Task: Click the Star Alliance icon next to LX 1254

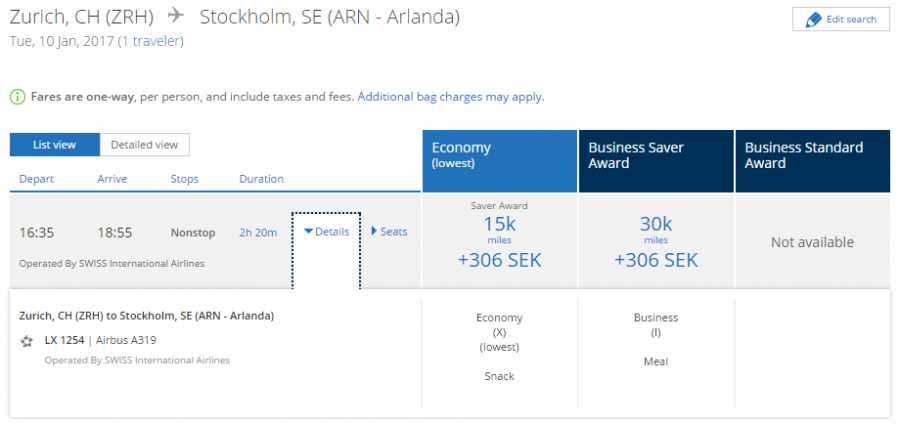Action: pos(26,341)
